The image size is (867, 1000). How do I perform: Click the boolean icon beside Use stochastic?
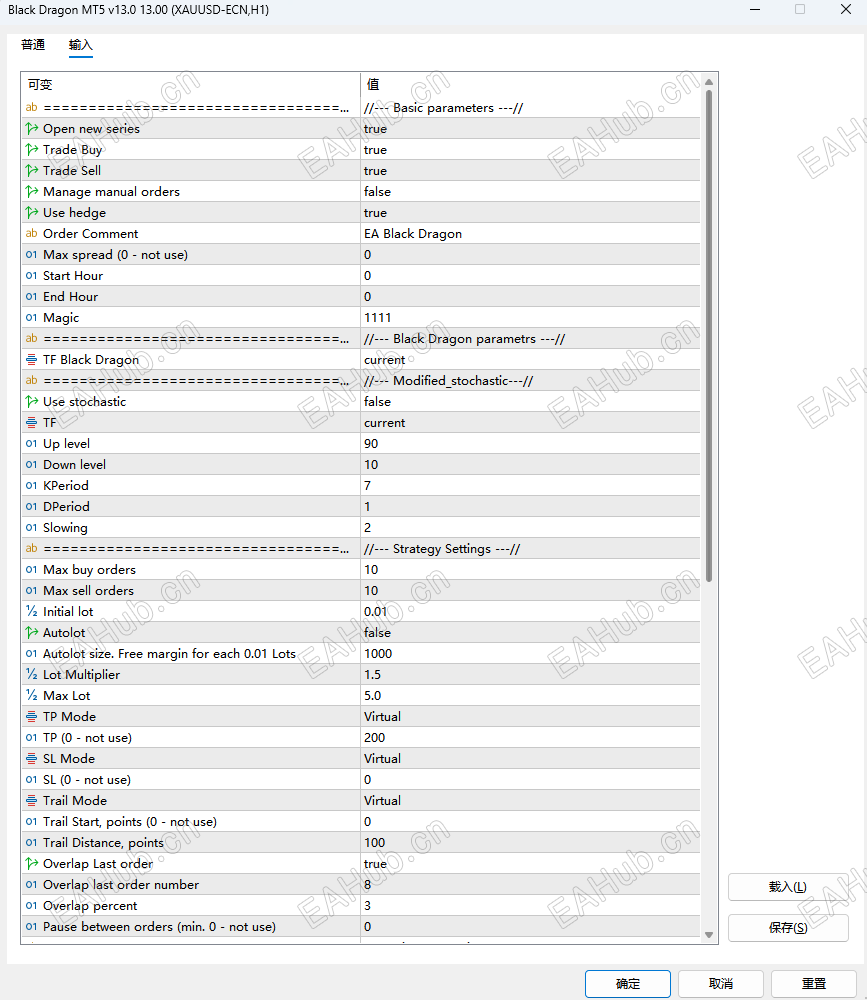[x=32, y=402]
